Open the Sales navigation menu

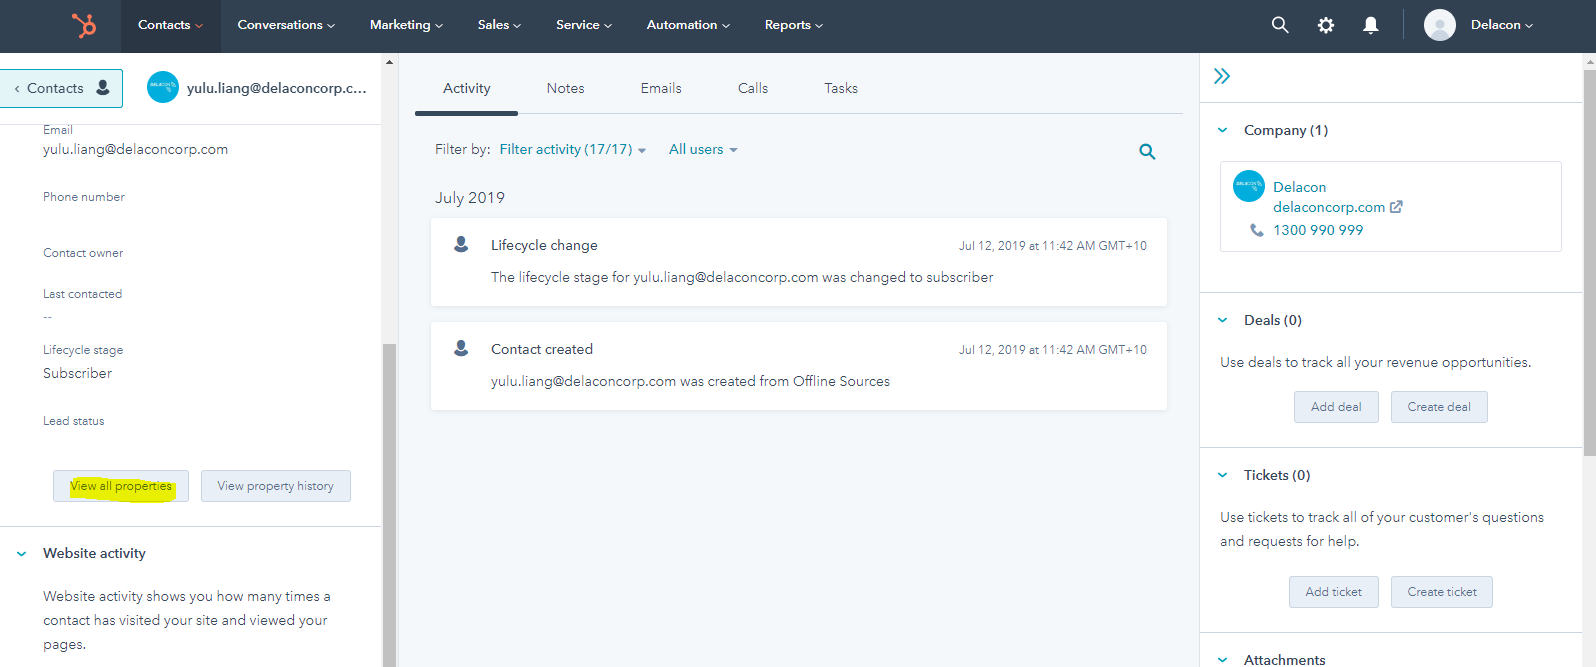click(499, 25)
